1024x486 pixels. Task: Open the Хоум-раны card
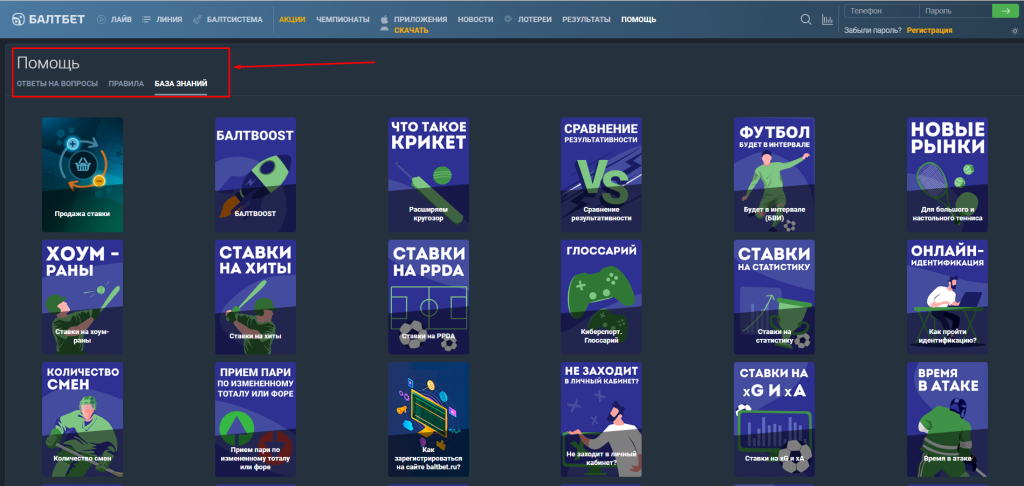pyautogui.click(x=82, y=297)
